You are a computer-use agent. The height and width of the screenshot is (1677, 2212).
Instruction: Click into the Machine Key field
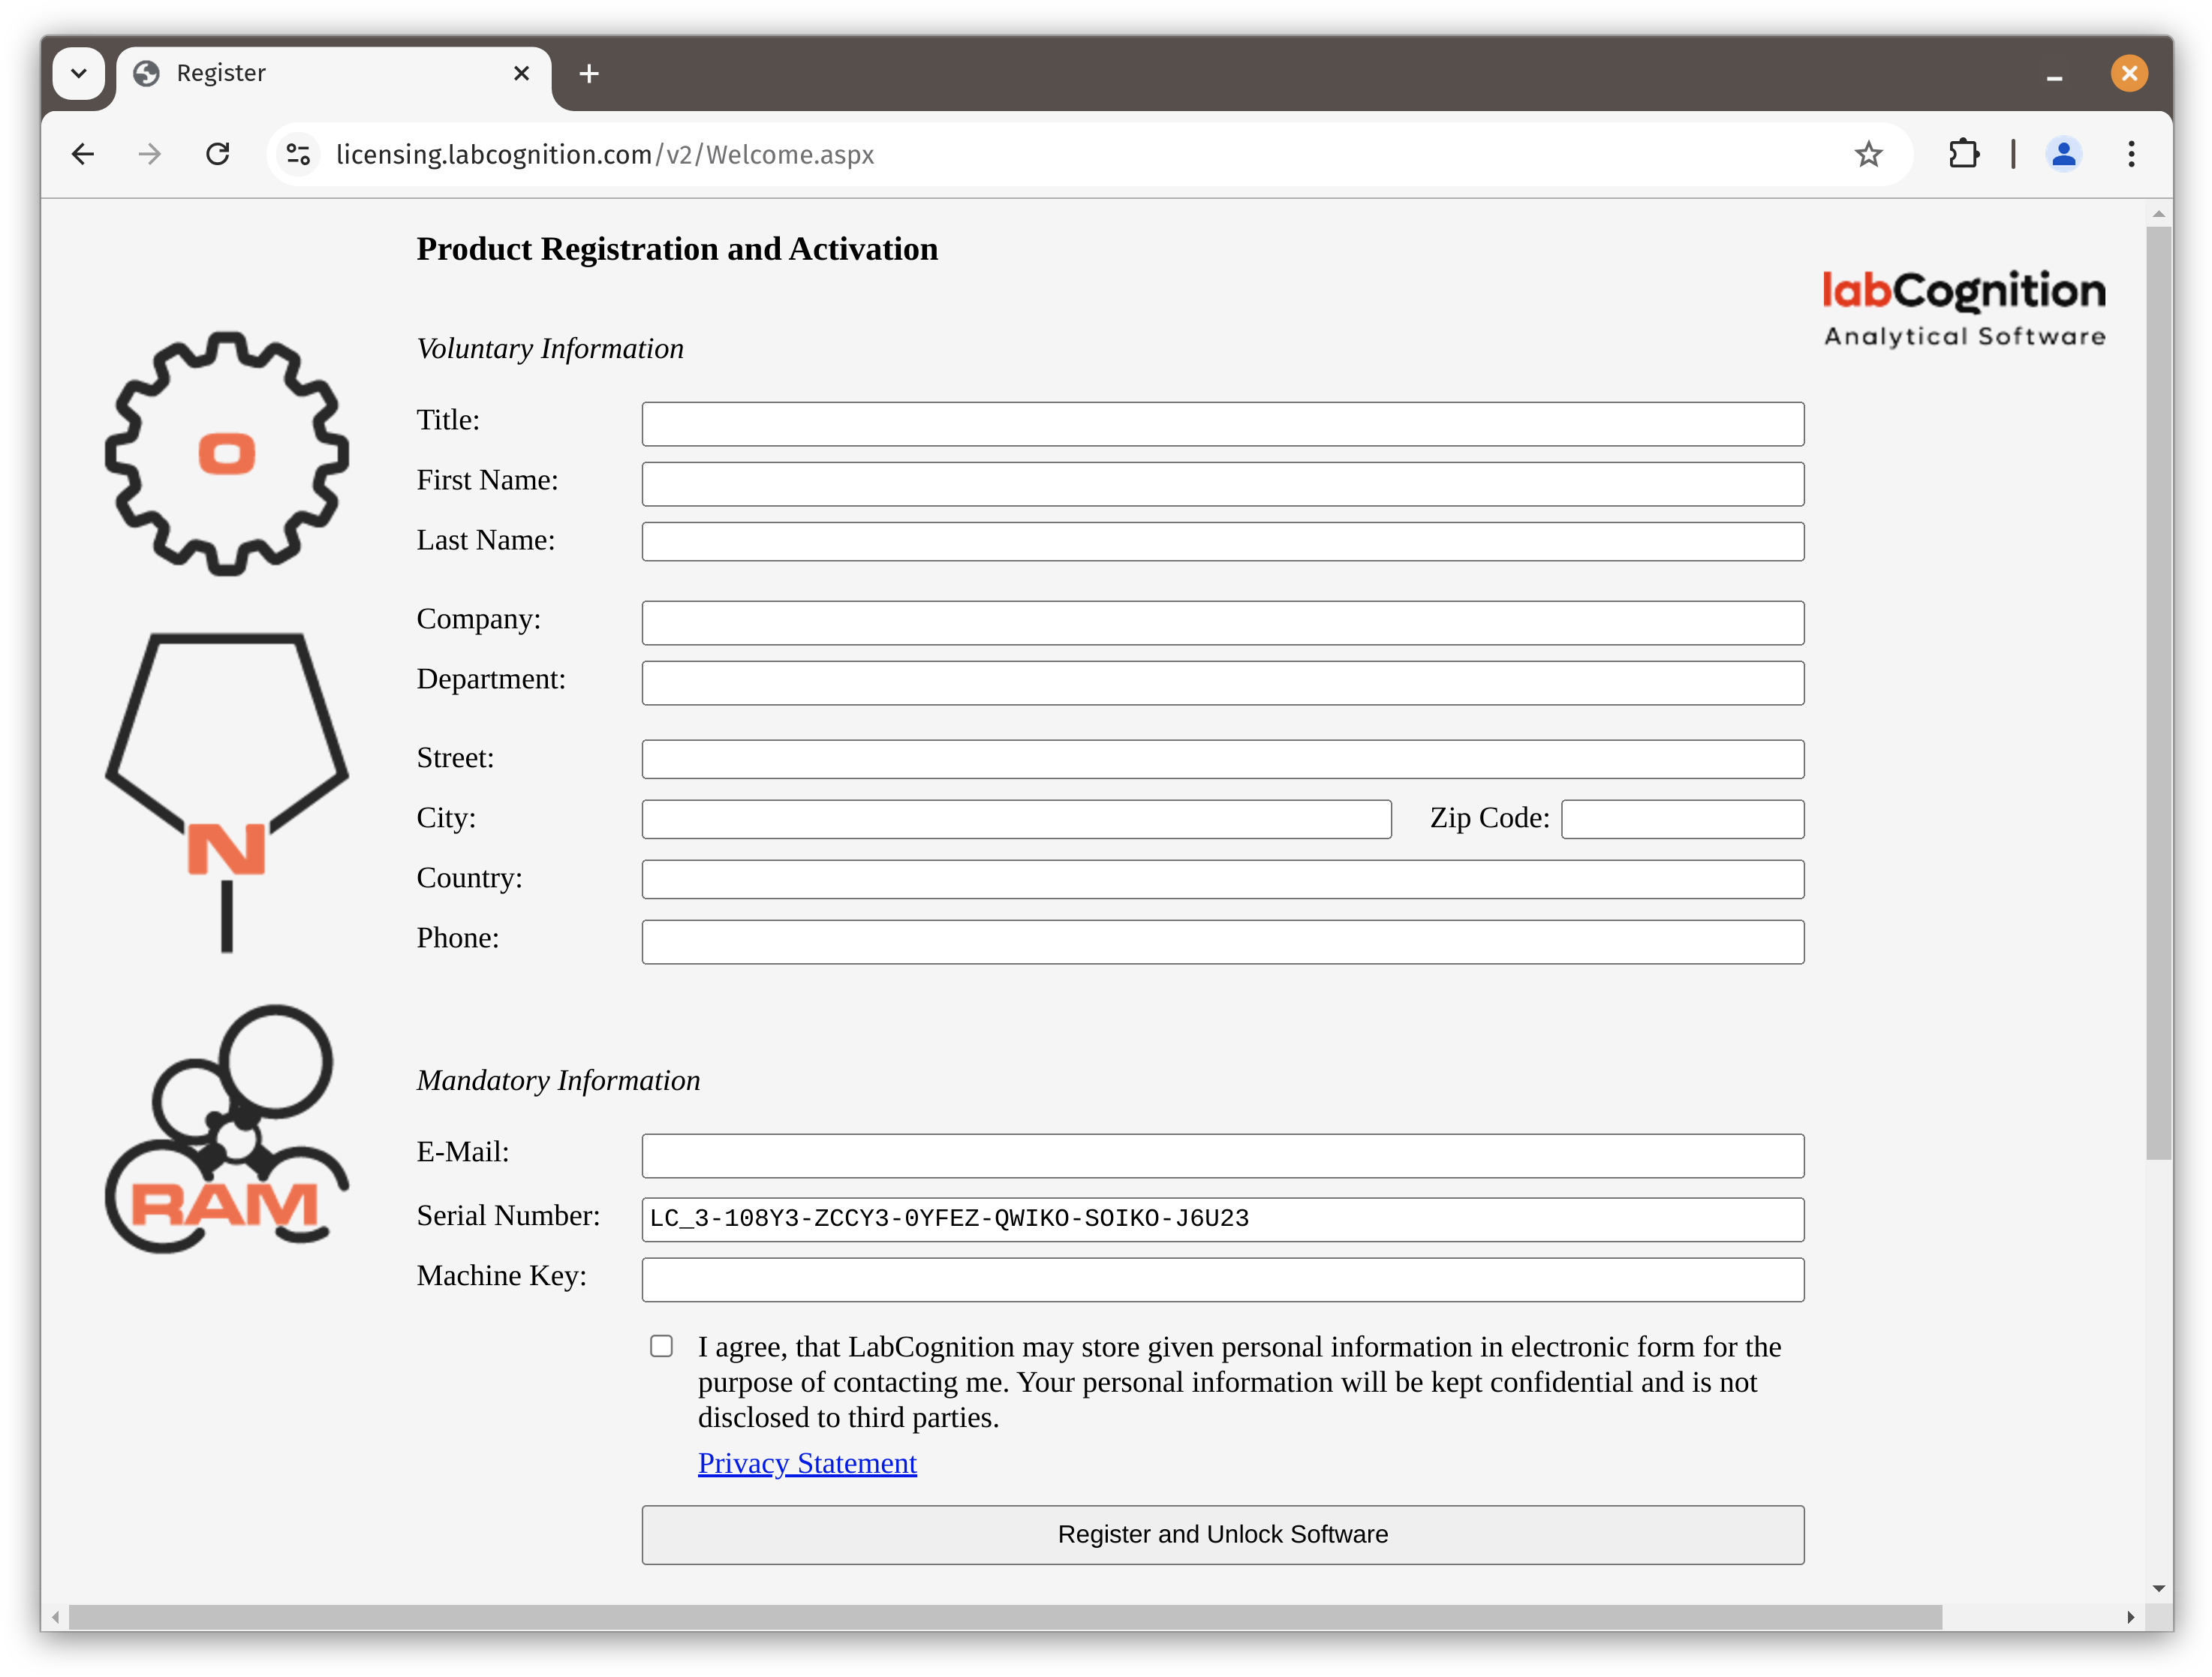(x=1222, y=1280)
